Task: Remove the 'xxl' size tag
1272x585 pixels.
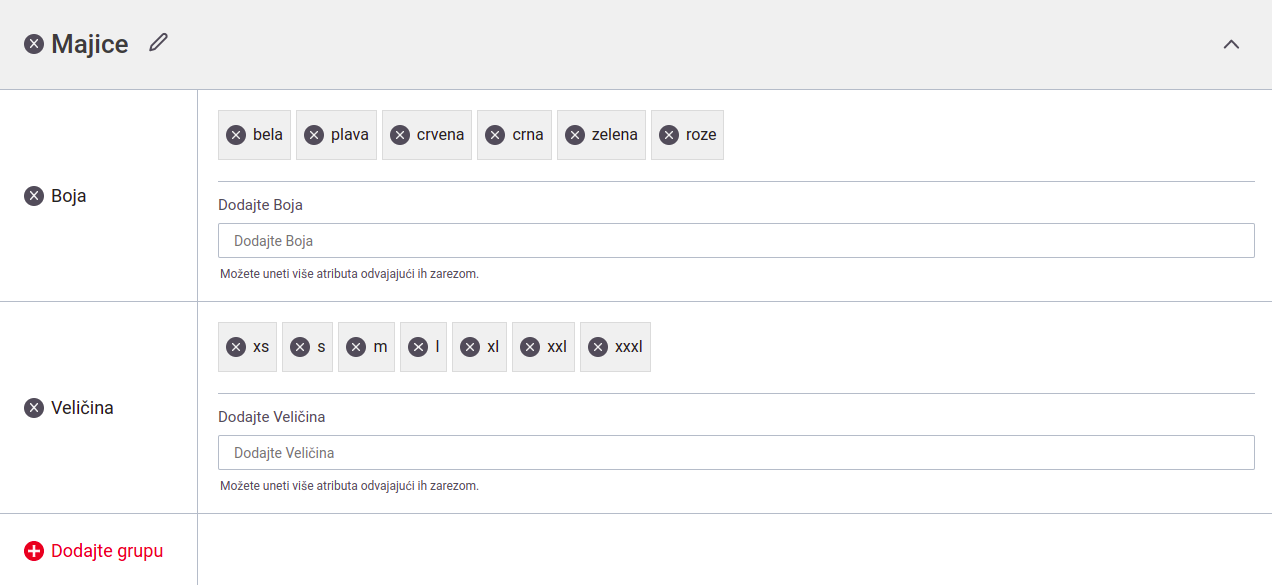Action: pos(530,347)
